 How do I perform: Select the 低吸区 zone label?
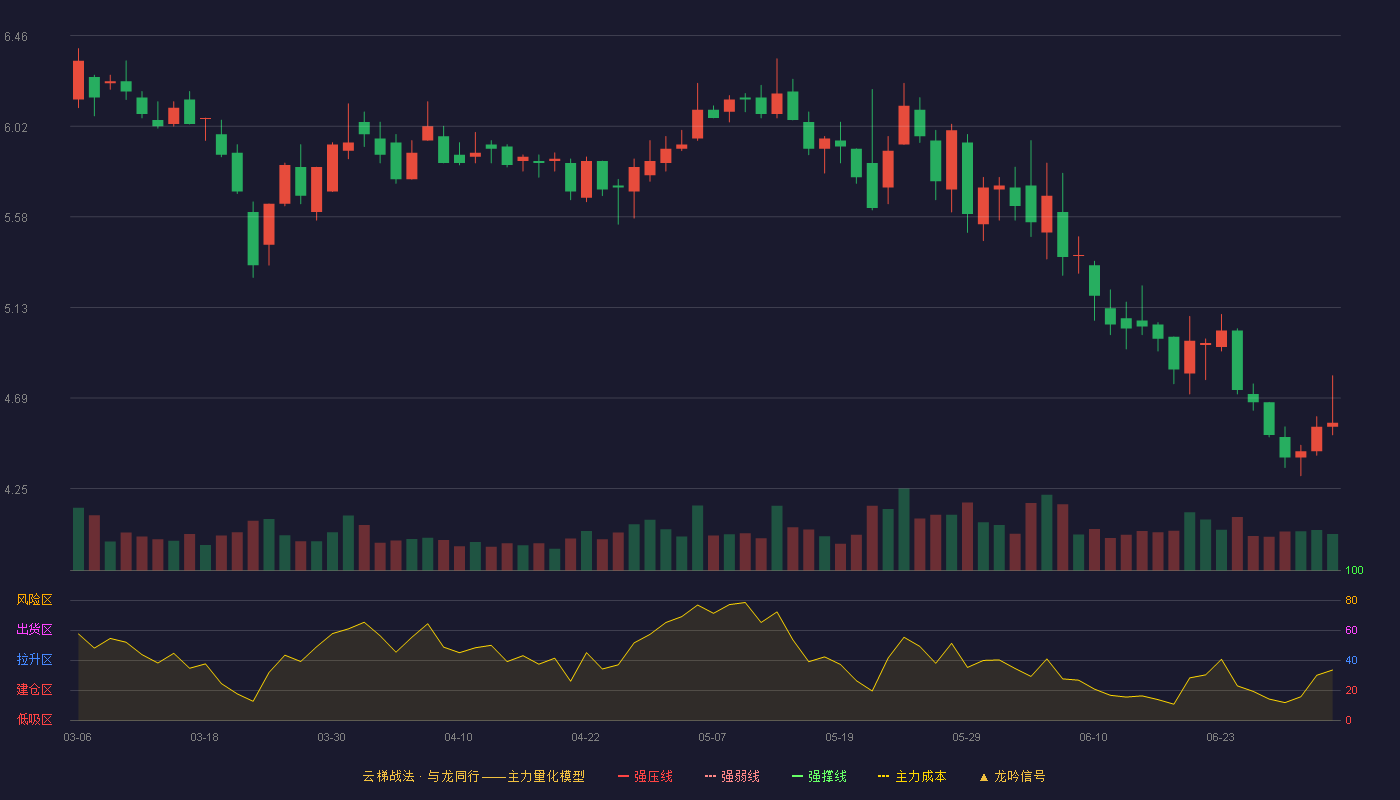(34, 720)
